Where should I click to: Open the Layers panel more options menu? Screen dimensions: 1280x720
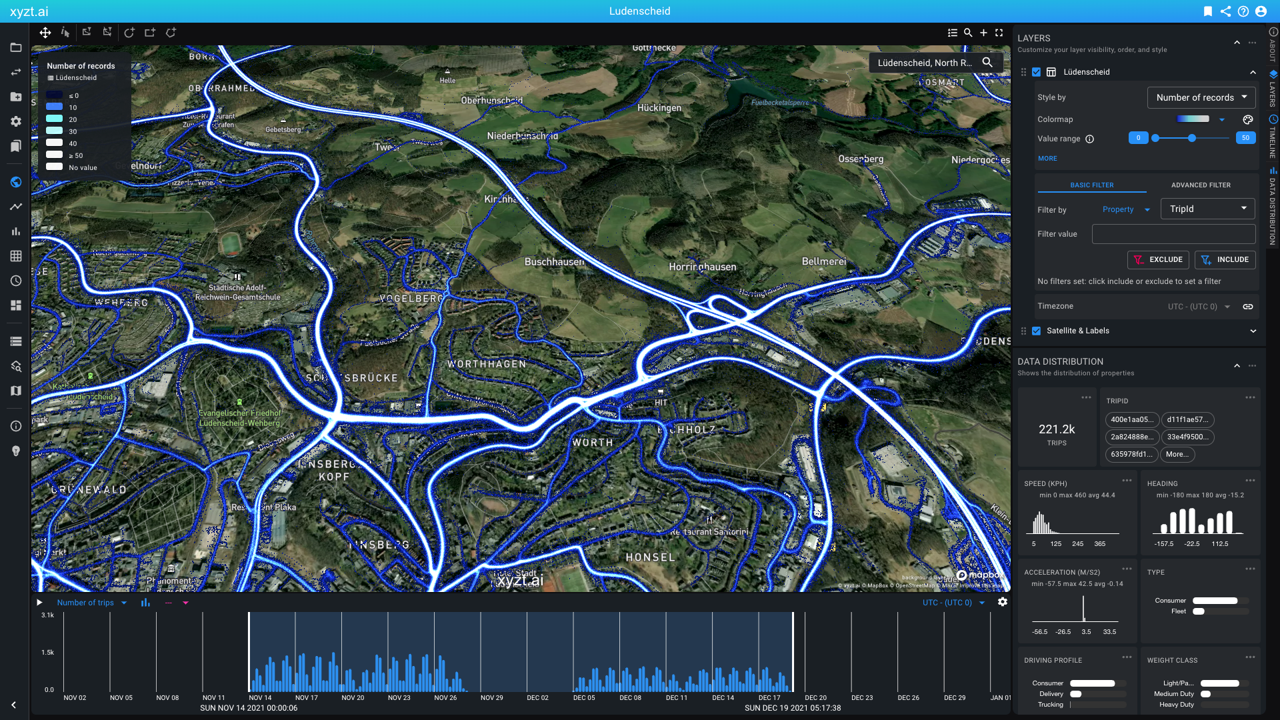coord(1252,43)
